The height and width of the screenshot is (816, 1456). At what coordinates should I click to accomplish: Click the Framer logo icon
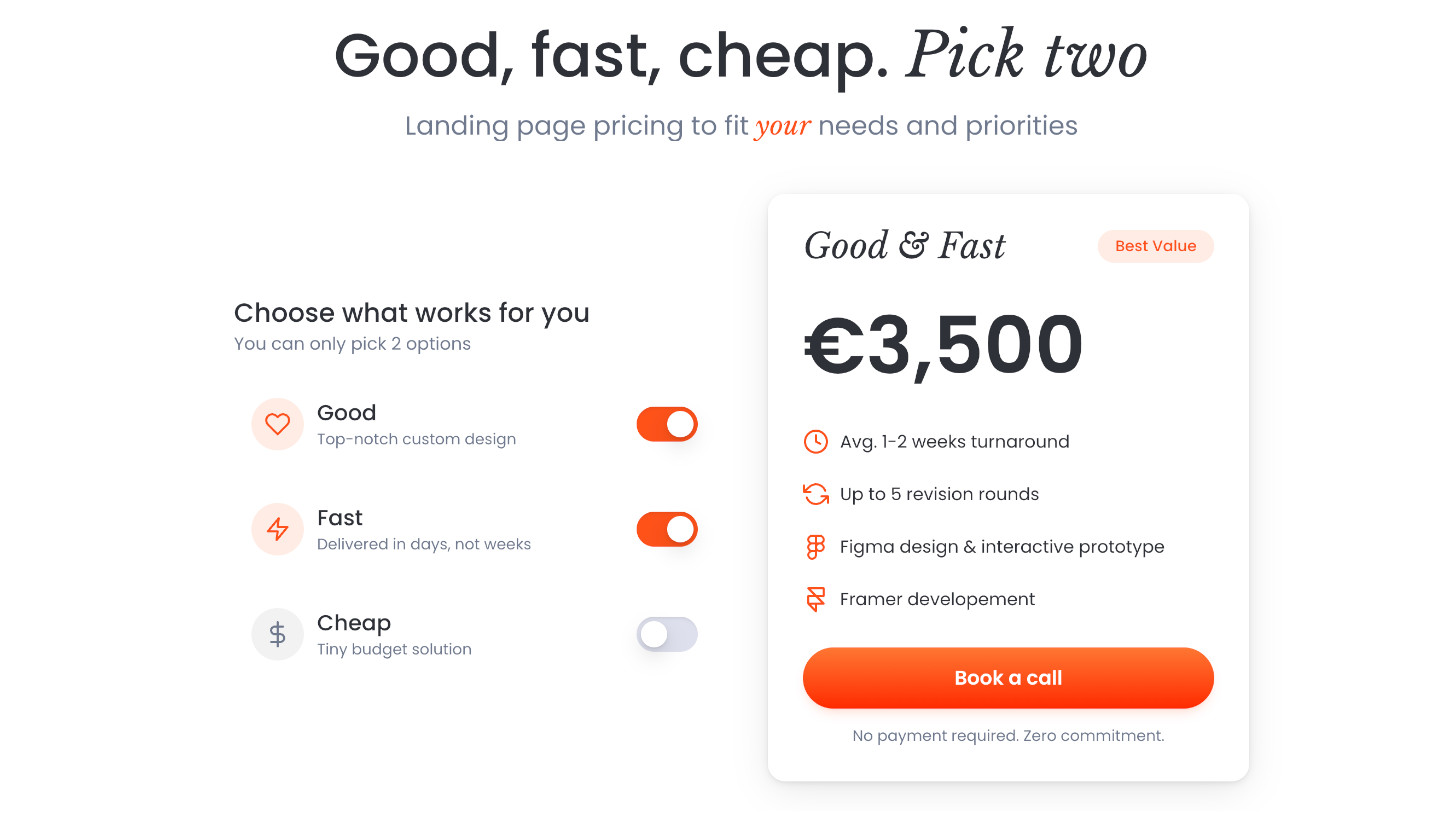coord(816,598)
